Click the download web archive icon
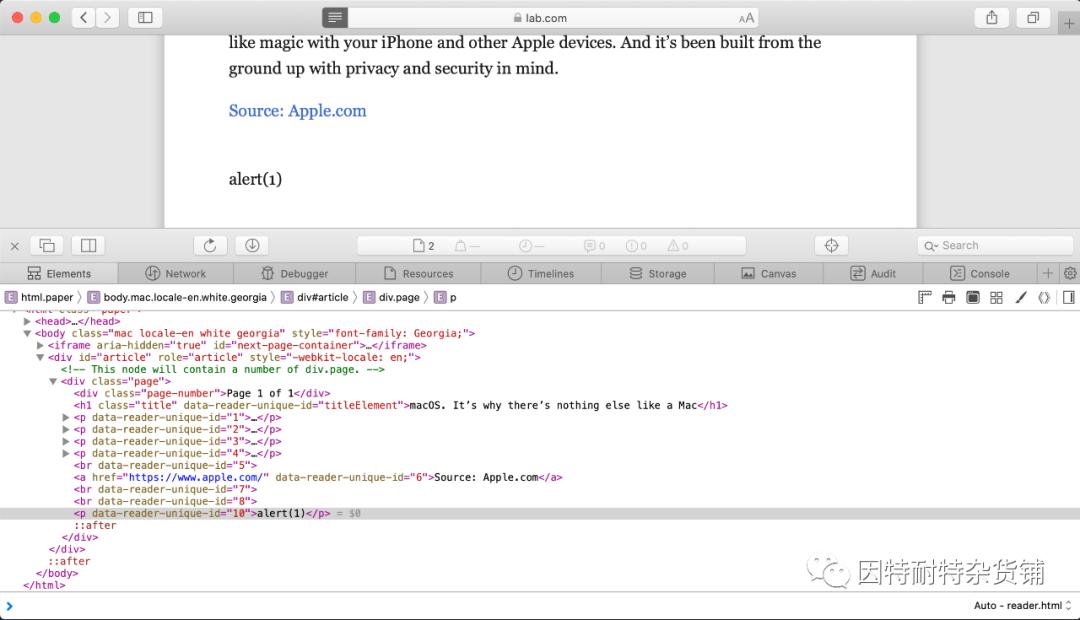The image size is (1080, 620). [252, 246]
